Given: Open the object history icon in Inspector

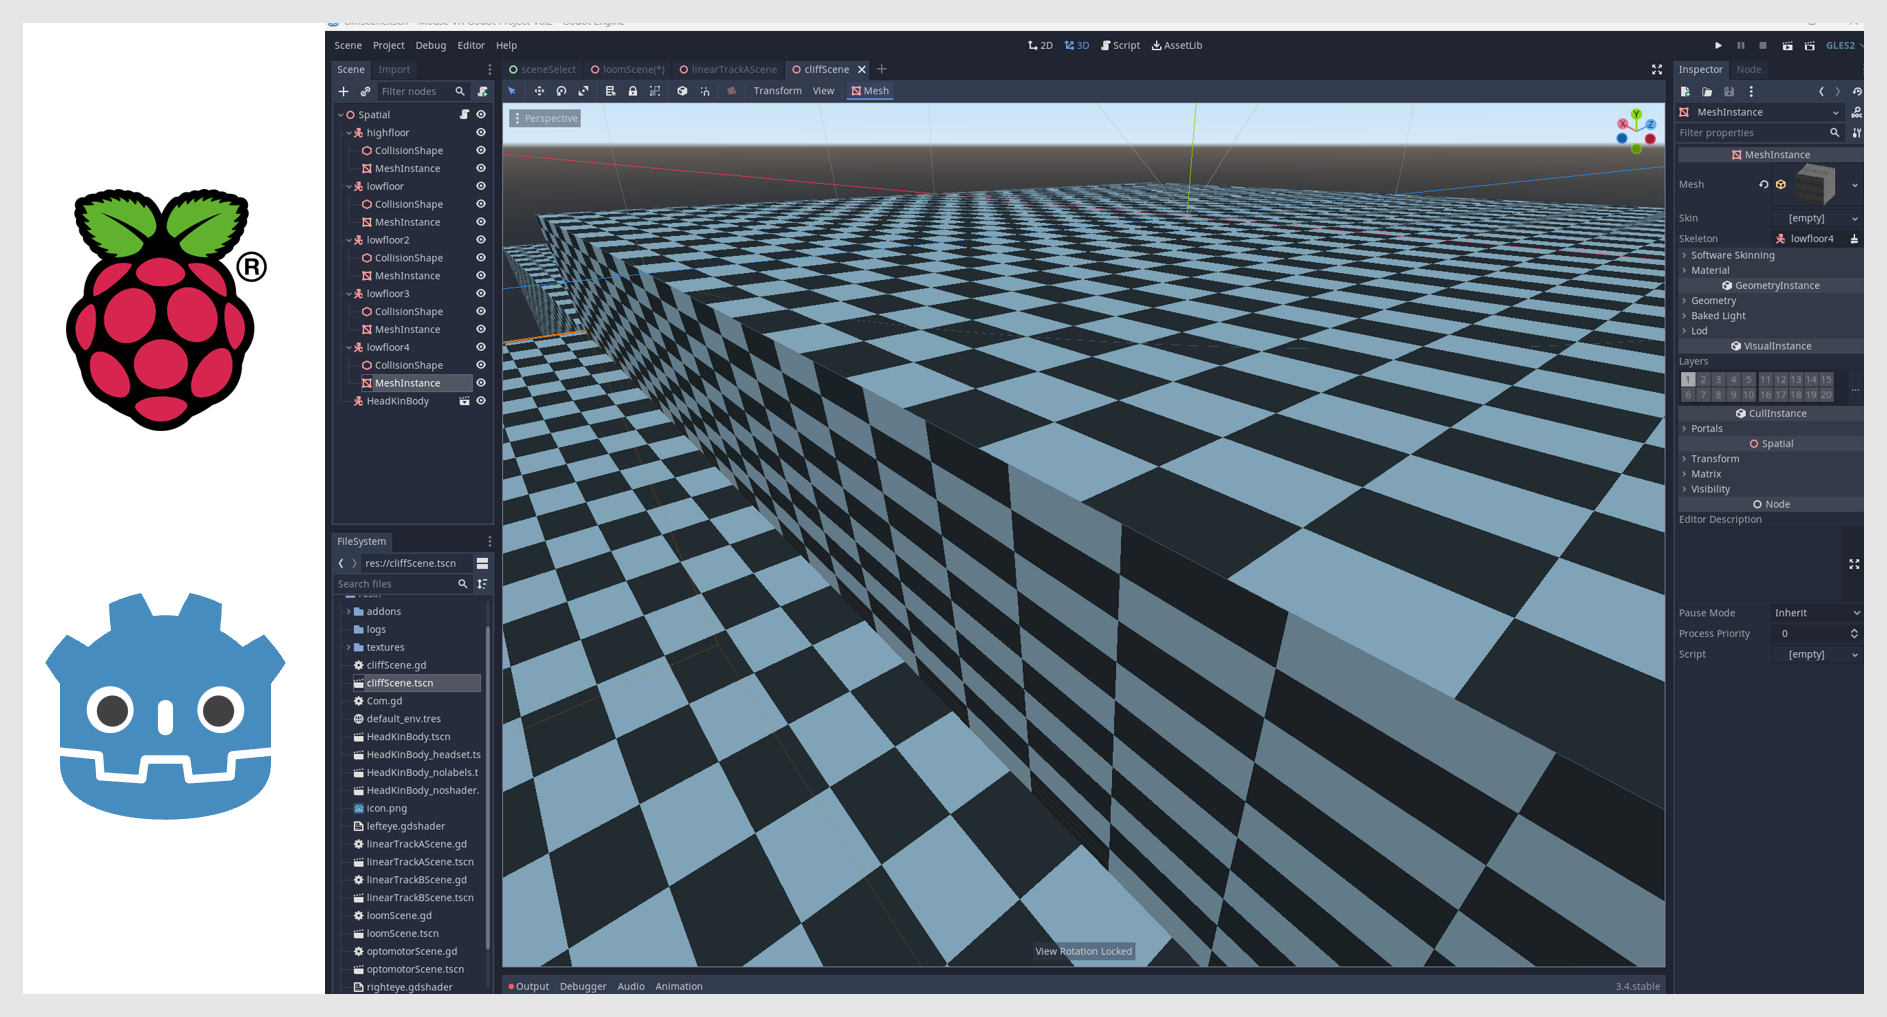Looking at the screenshot, I should [1857, 91].
